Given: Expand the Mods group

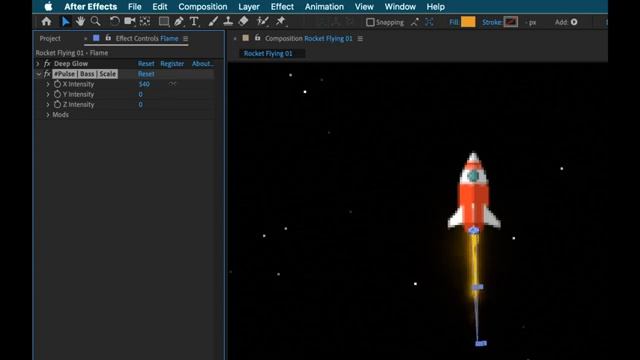Looking at the screenshot, I should tap(48, 115).
